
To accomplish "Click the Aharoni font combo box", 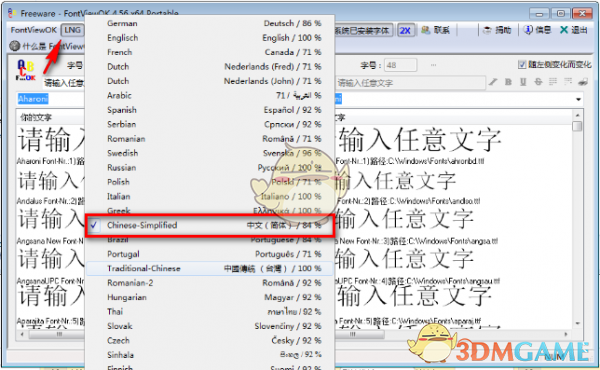I will pyautogui.click(x=50, y=99).
